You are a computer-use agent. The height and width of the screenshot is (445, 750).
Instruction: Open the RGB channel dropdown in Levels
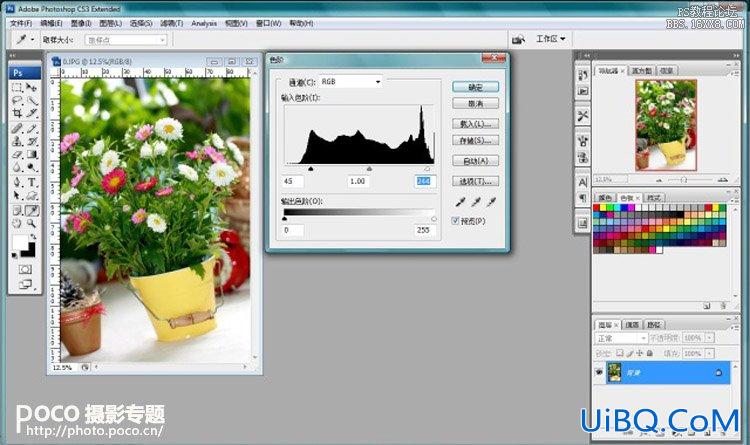tap(351, 82)
